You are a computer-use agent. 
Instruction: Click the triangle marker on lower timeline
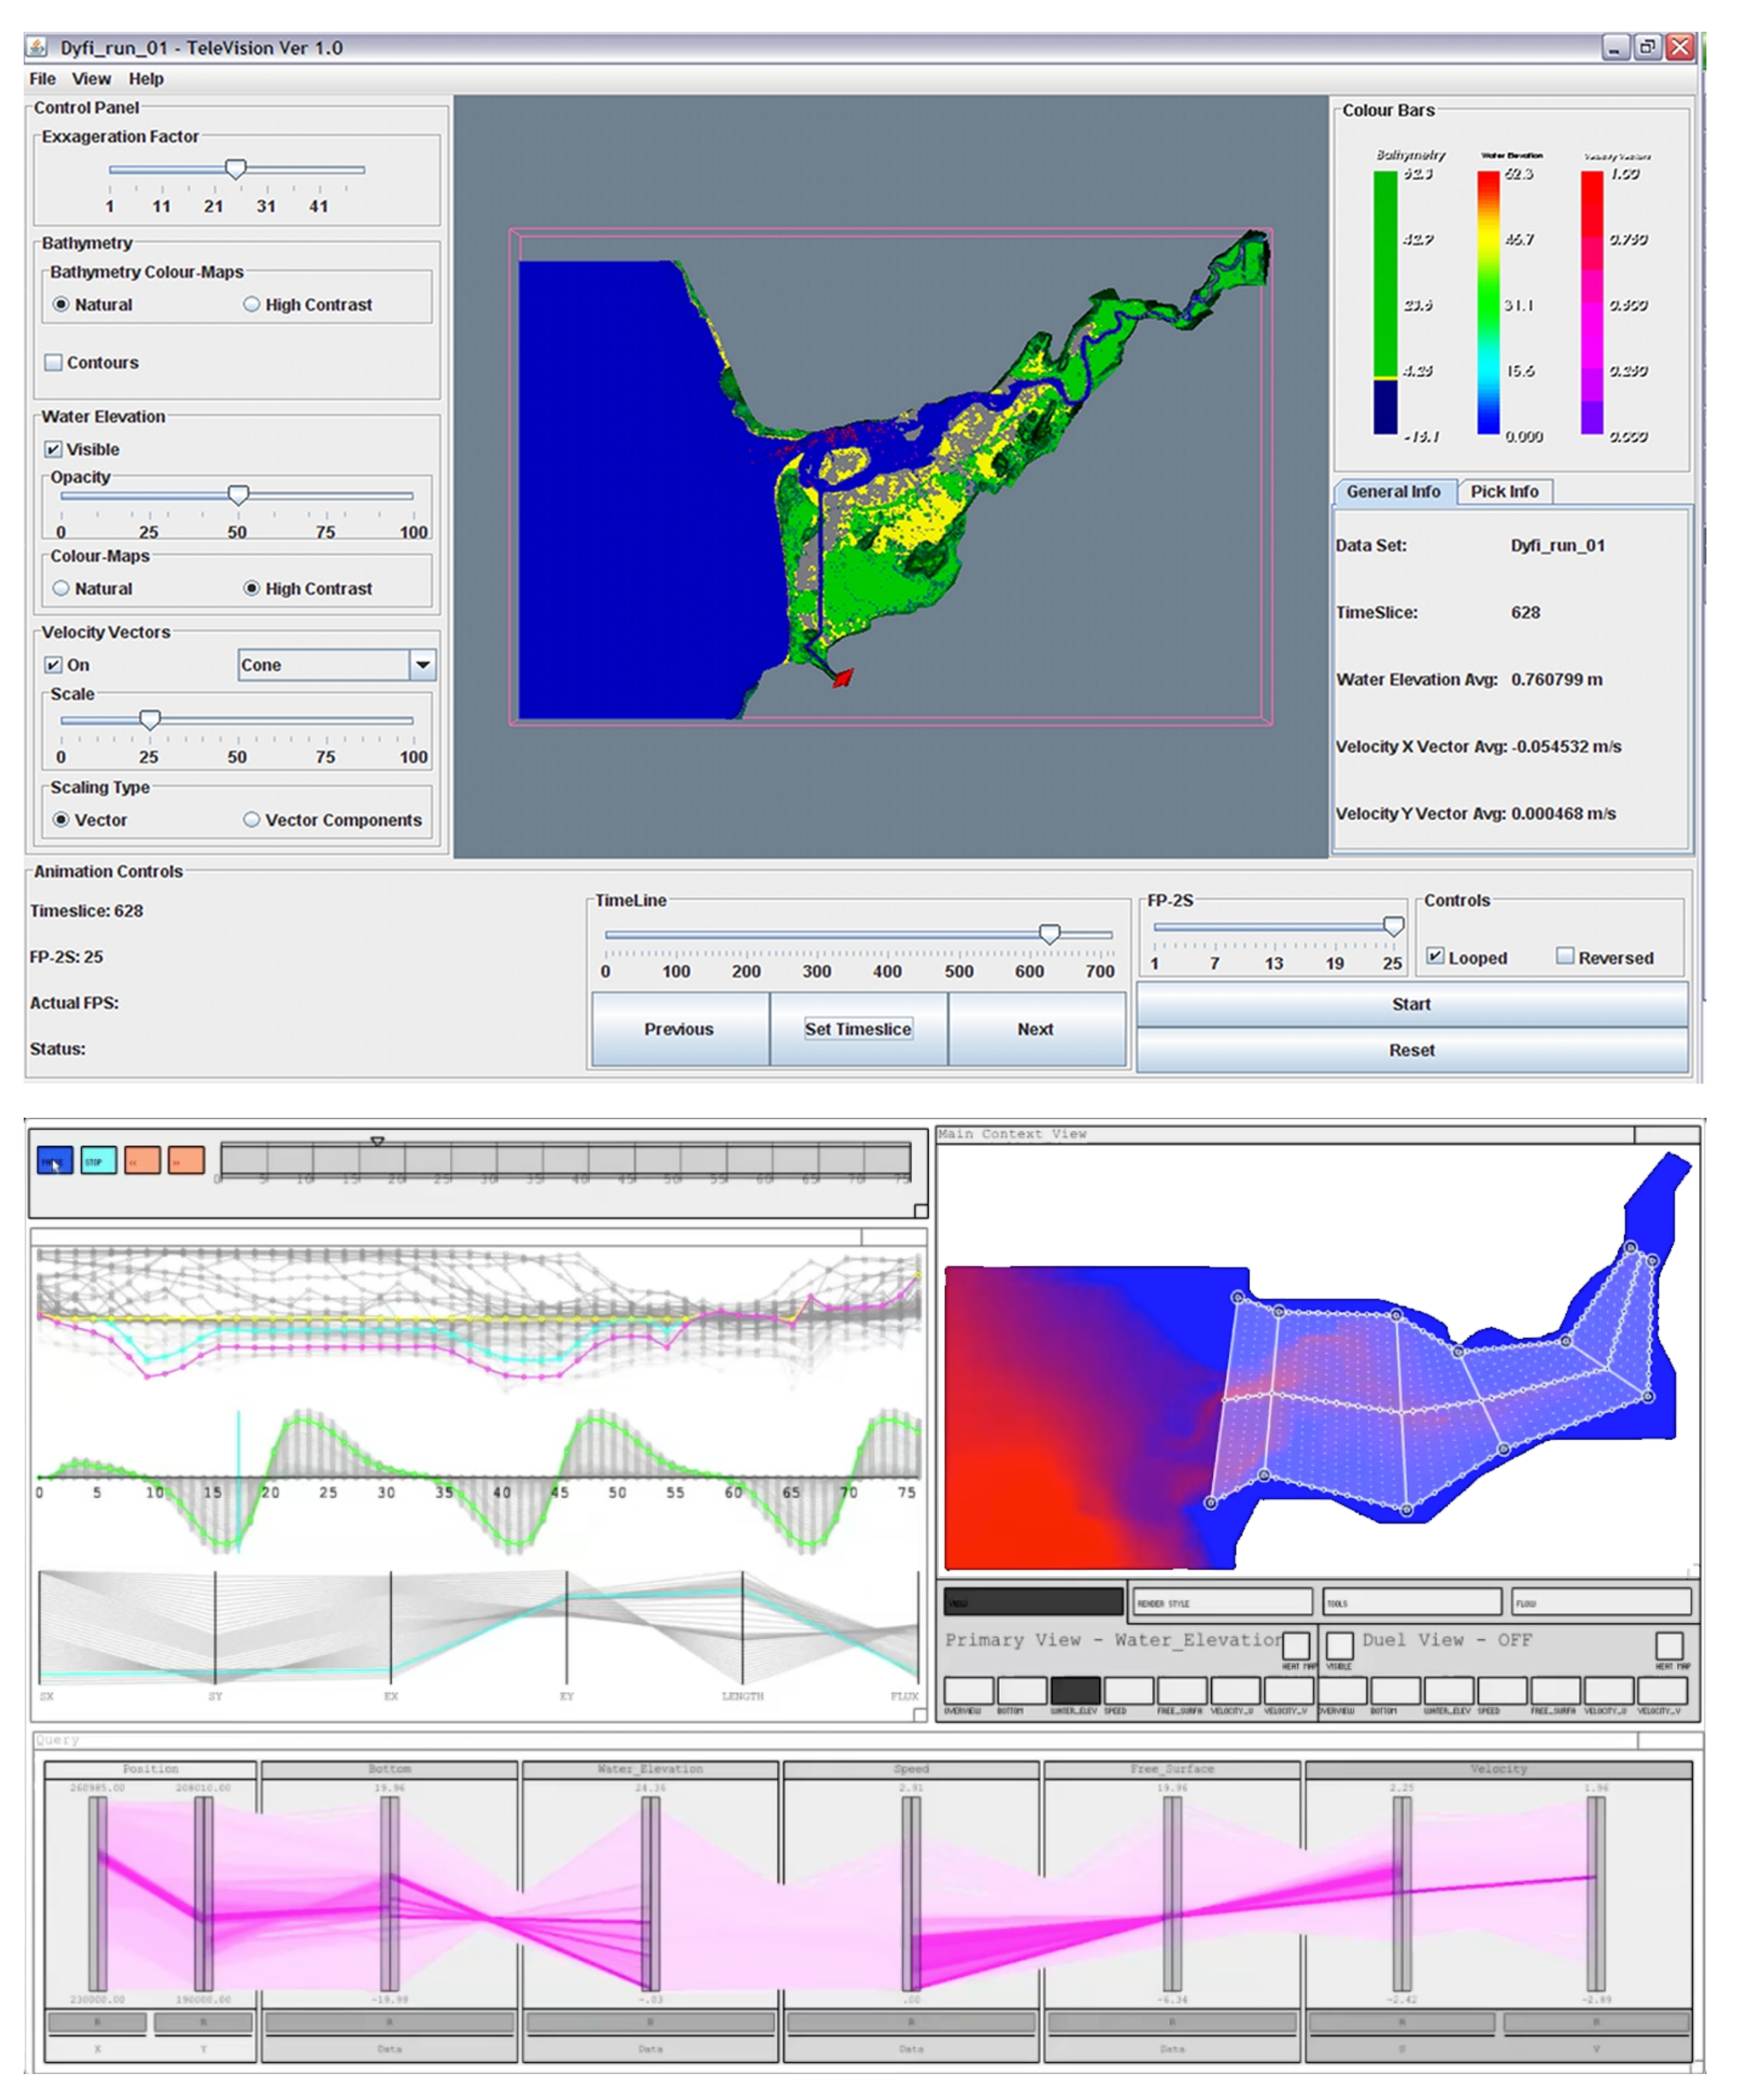[x=377, y=1141]
